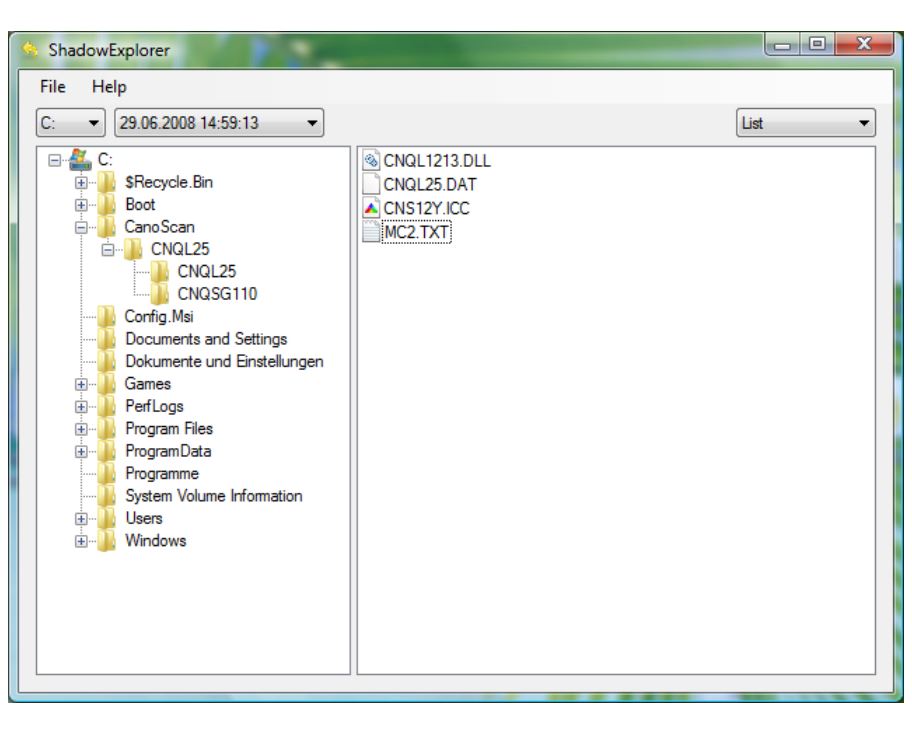Minimize the ShadowExplorer window
This screenshot has width=912, height=742.
[x=782, y=45]
